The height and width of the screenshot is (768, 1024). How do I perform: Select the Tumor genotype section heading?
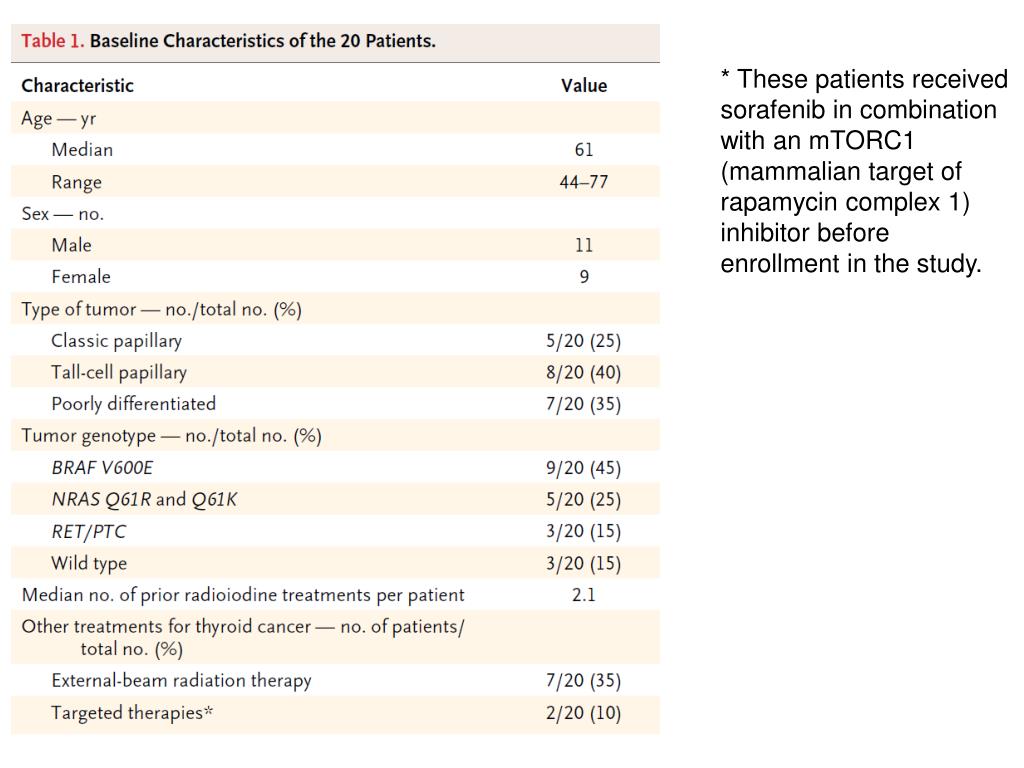(171, 436)
